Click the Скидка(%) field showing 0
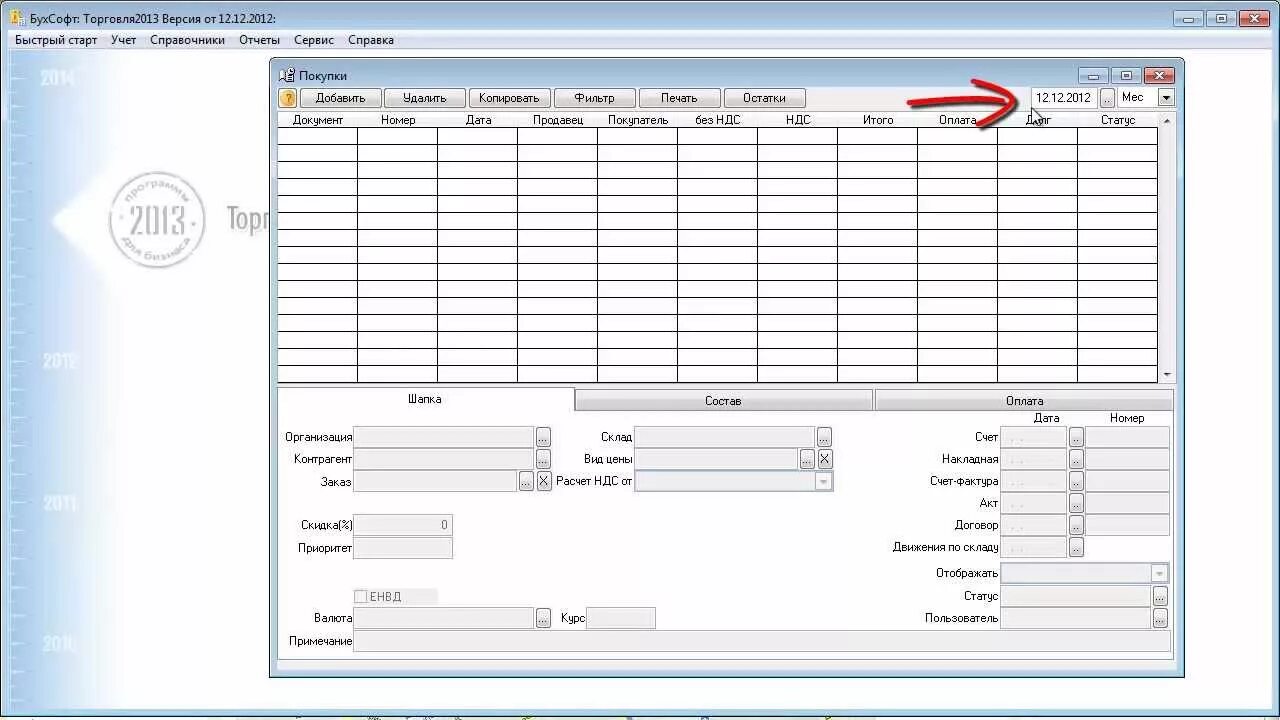The image size is (1280, 720). (403, 525)
